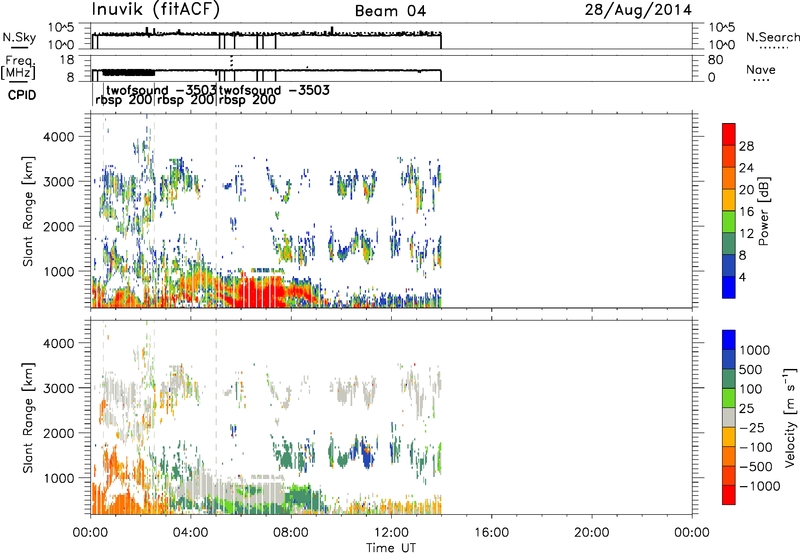
Task: Click the '-1000' label on the Velocity colorbar
Action: tap(759, 486)
